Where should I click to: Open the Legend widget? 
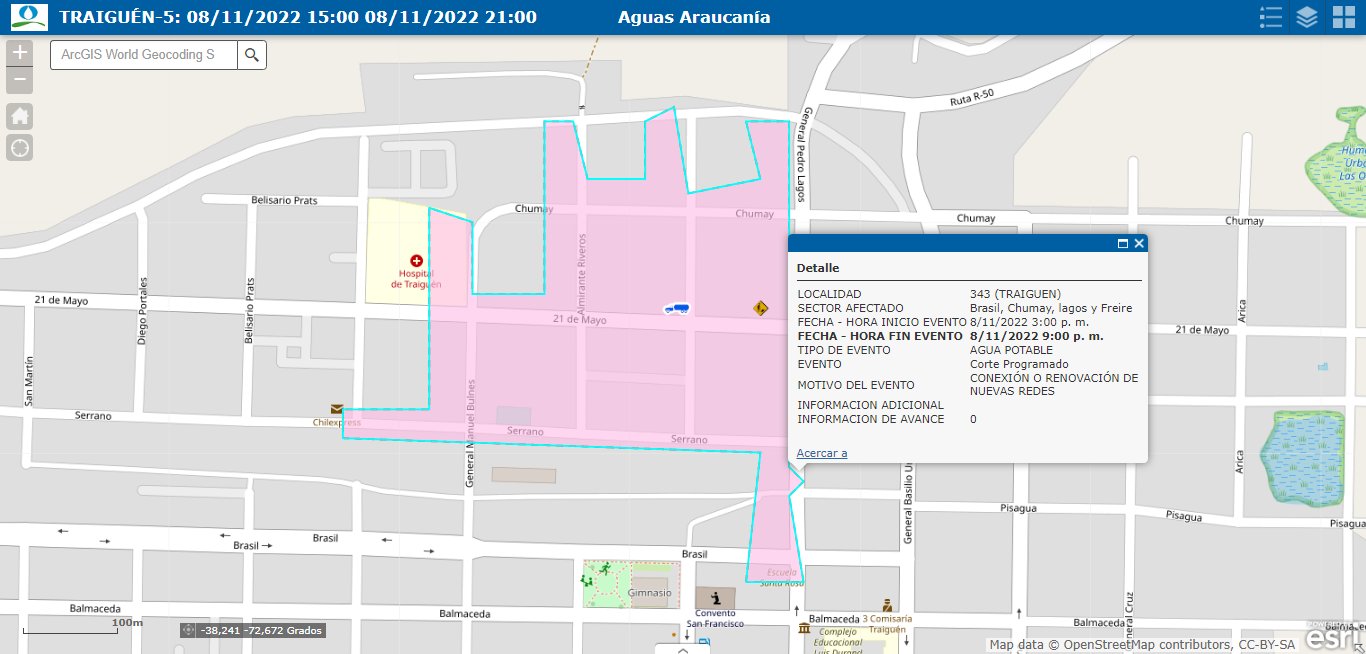click(1271, 17)
